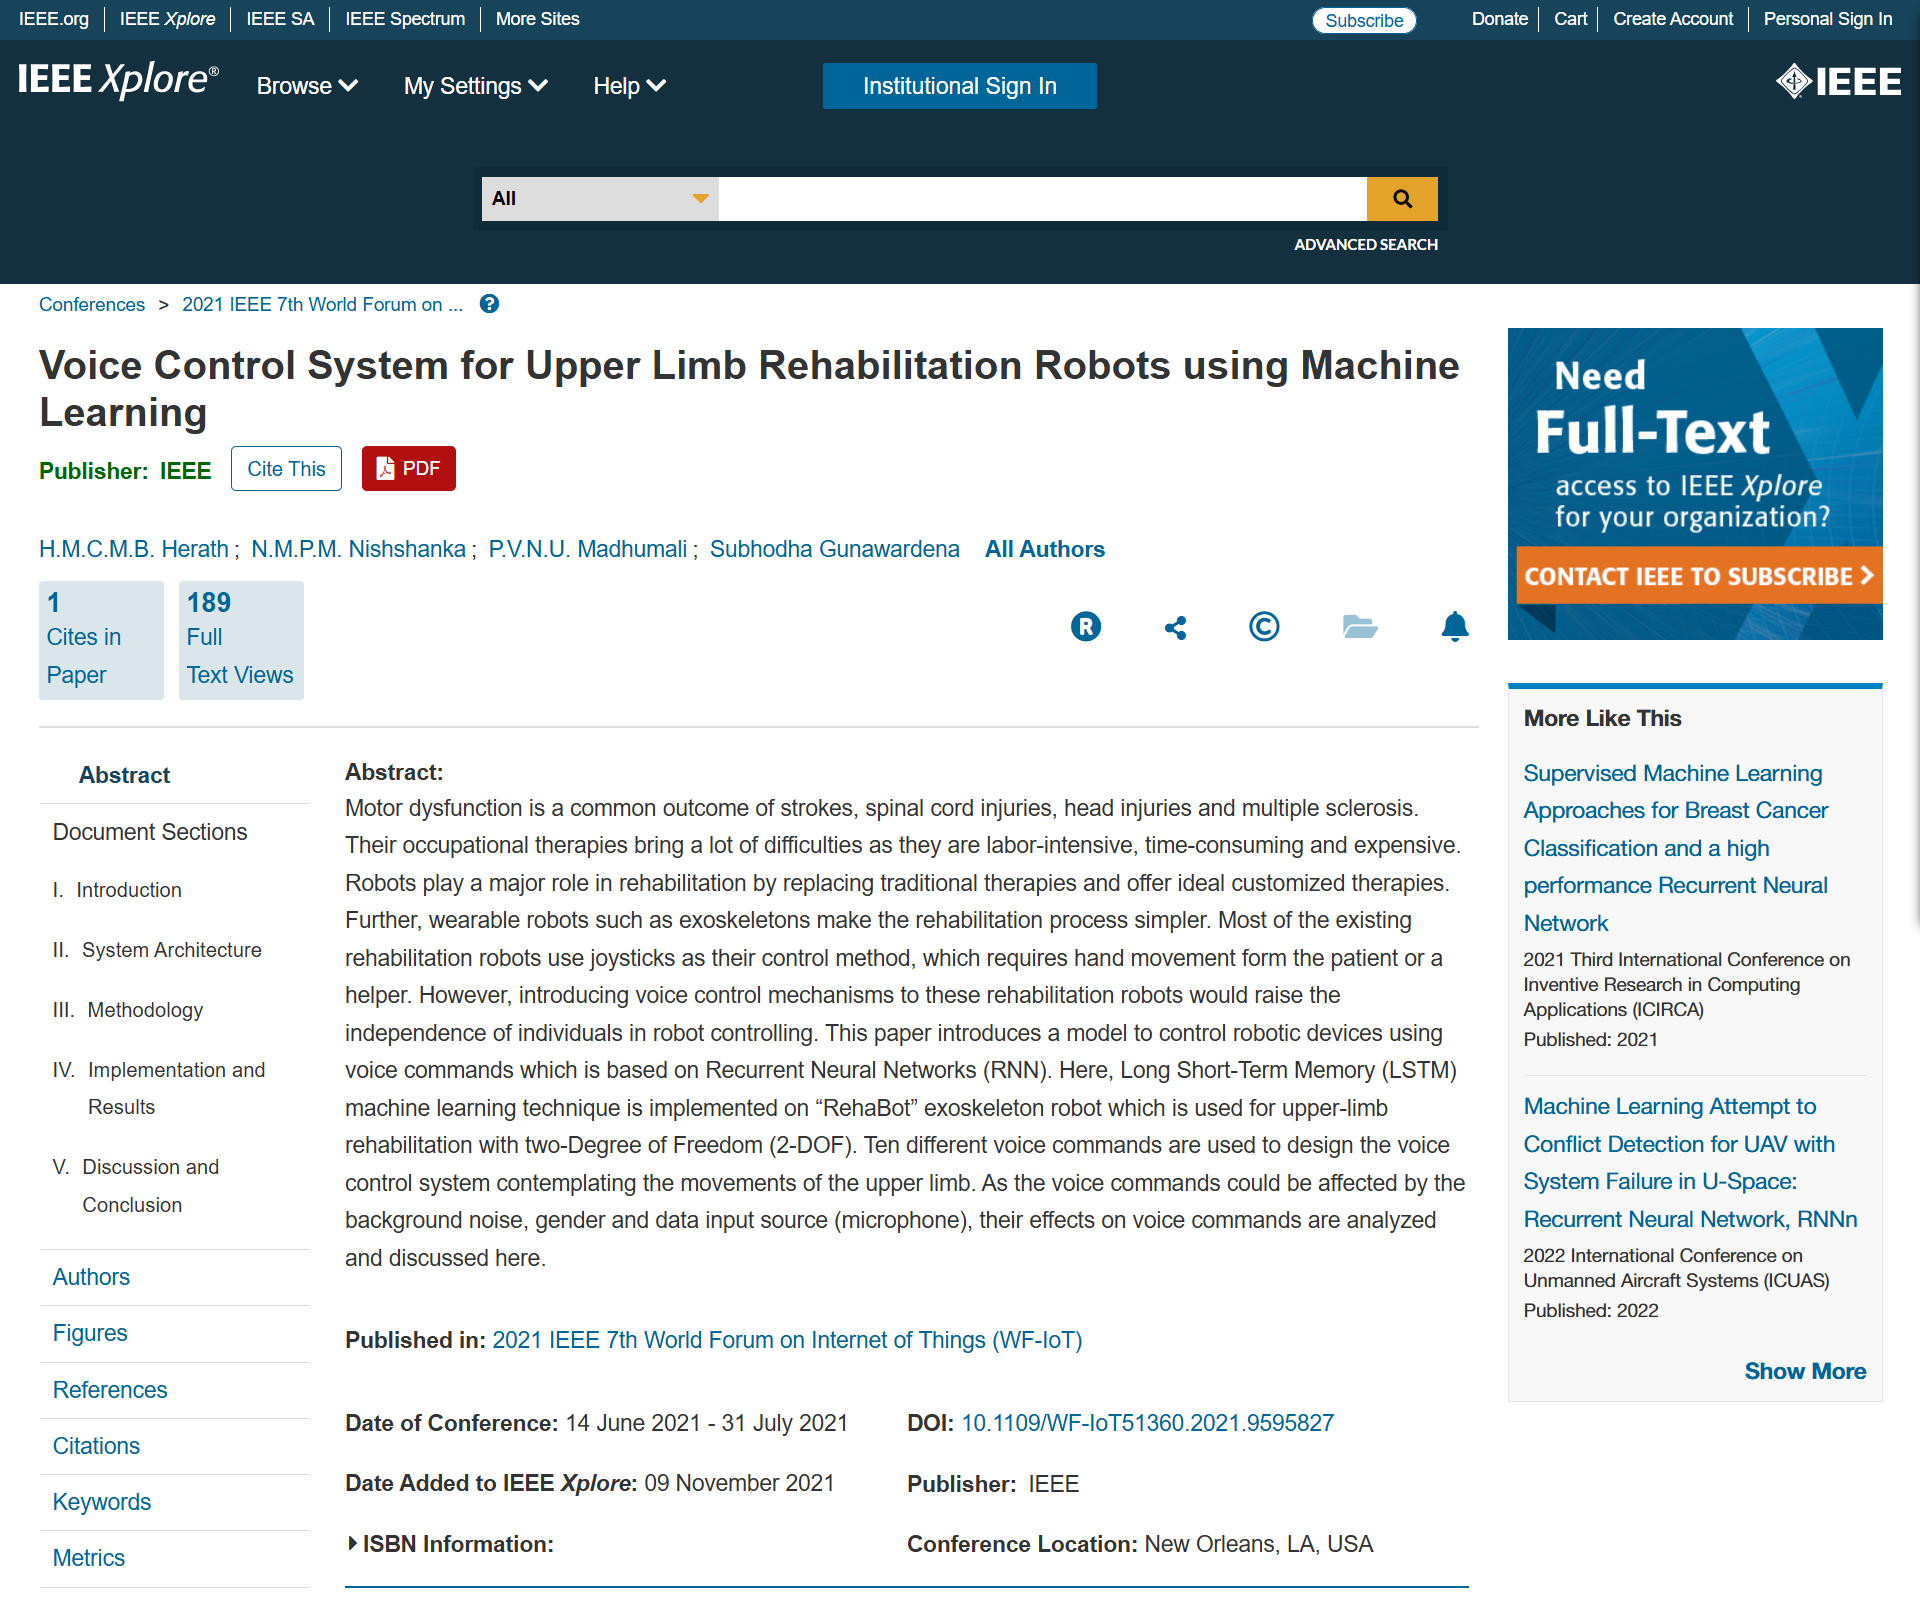Click the Institutional Sign In button

[x=959, y=86]
